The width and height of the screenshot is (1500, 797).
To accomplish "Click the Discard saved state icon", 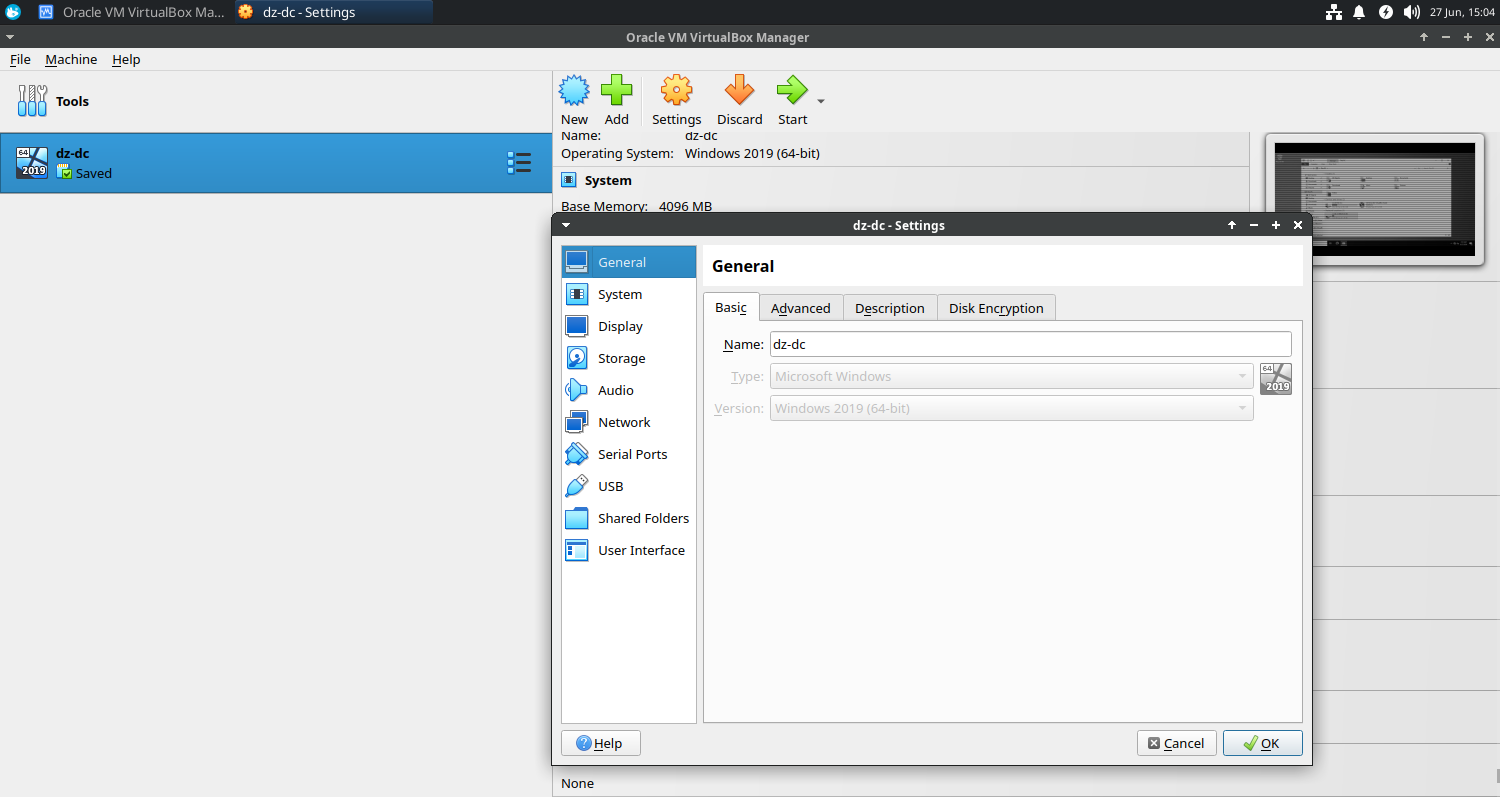I will 739,91.
